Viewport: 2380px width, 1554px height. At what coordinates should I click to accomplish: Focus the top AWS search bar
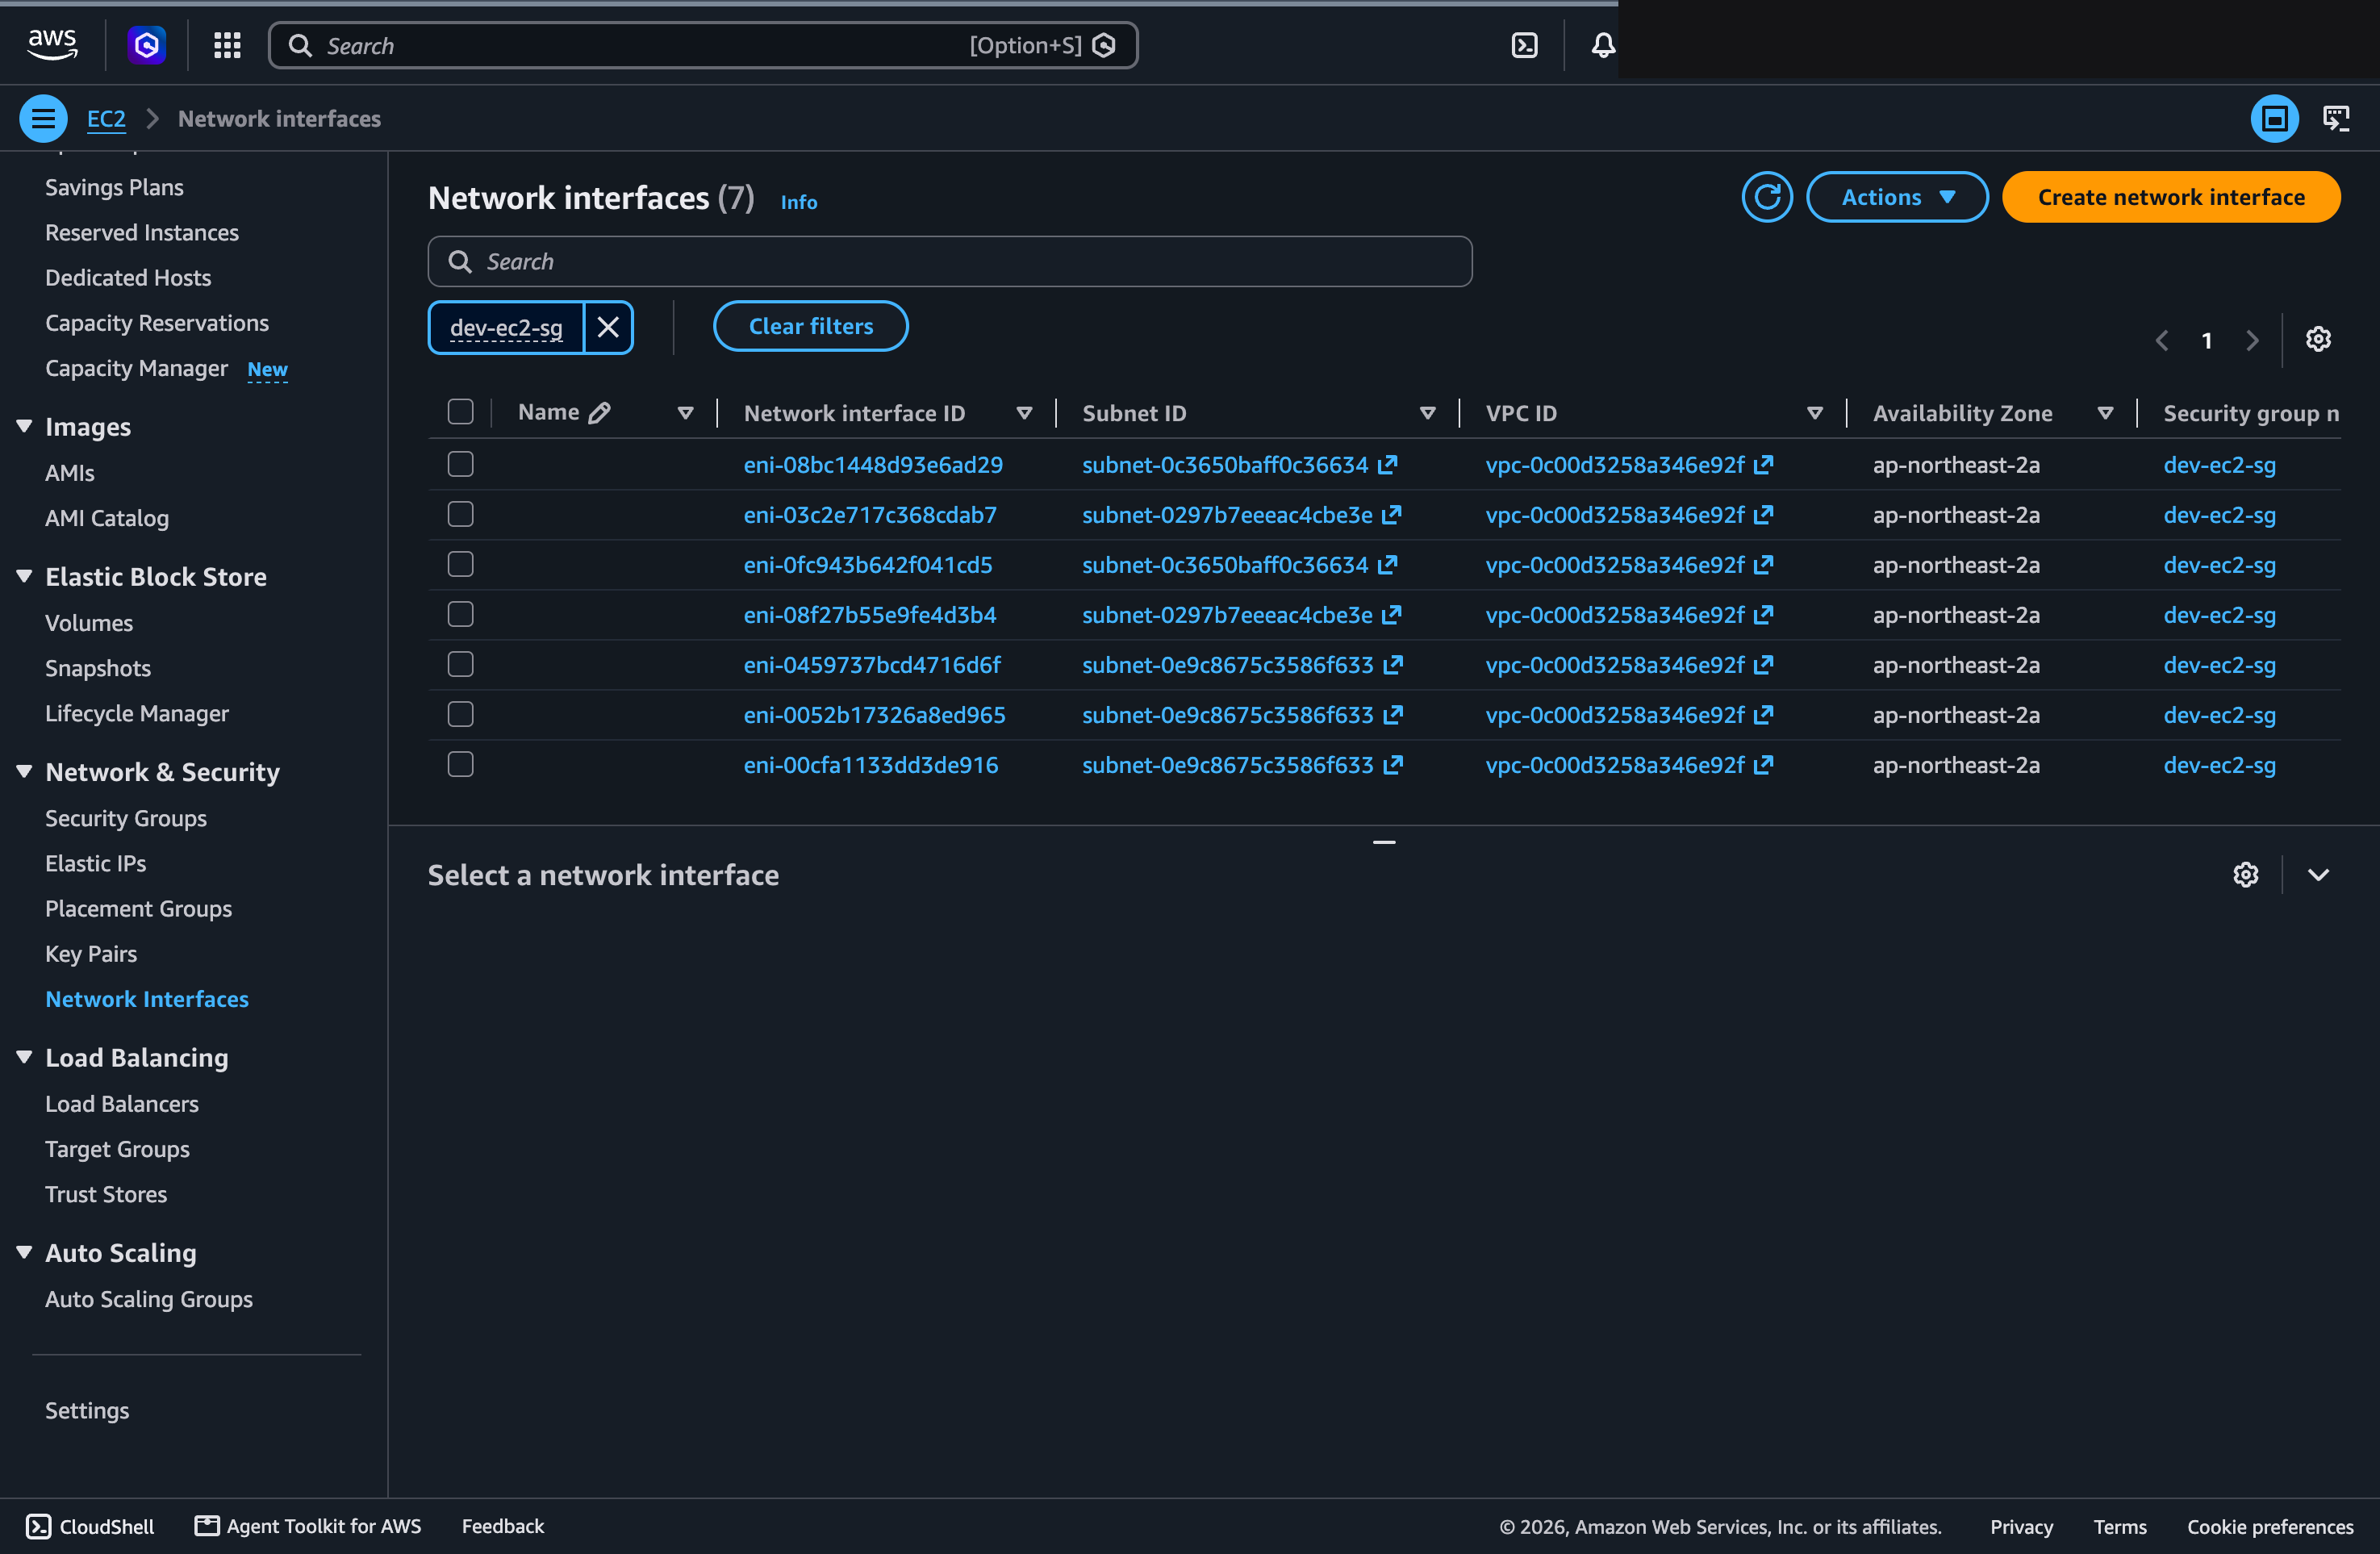(703, 45)
